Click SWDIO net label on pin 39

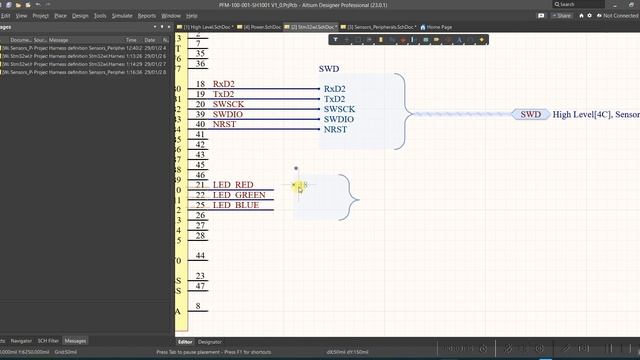click(x=228, y=114)
